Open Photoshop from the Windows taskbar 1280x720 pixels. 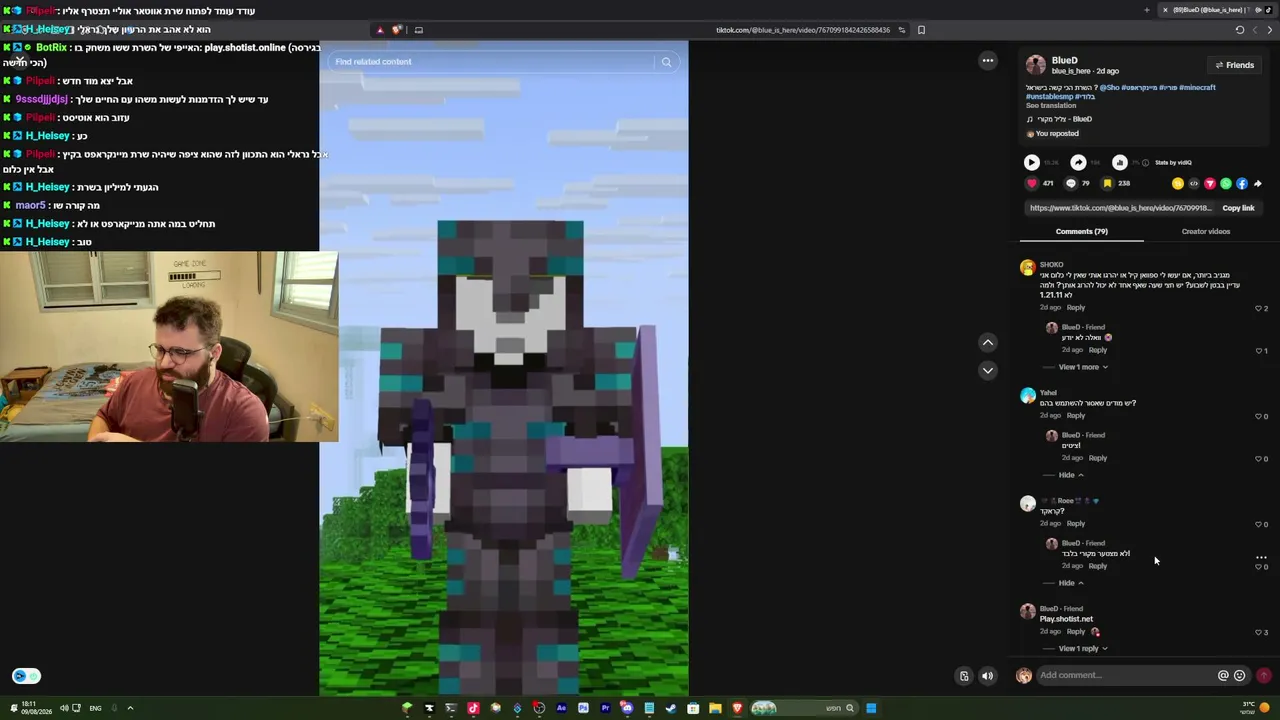click(x=583, y=709)
